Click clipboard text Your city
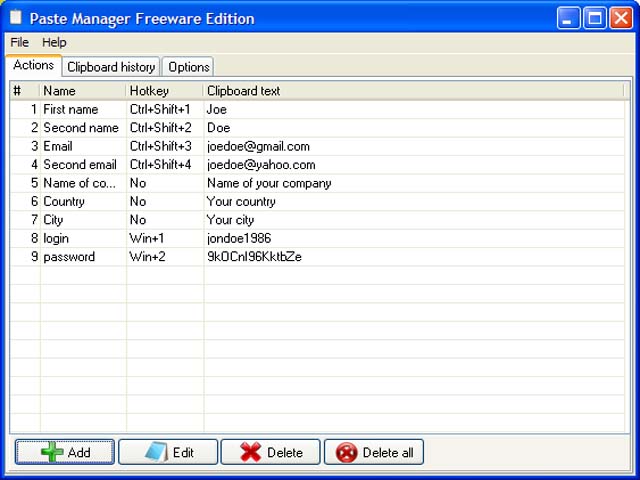The height and width of the screenshot is (480, 640). 230,220
